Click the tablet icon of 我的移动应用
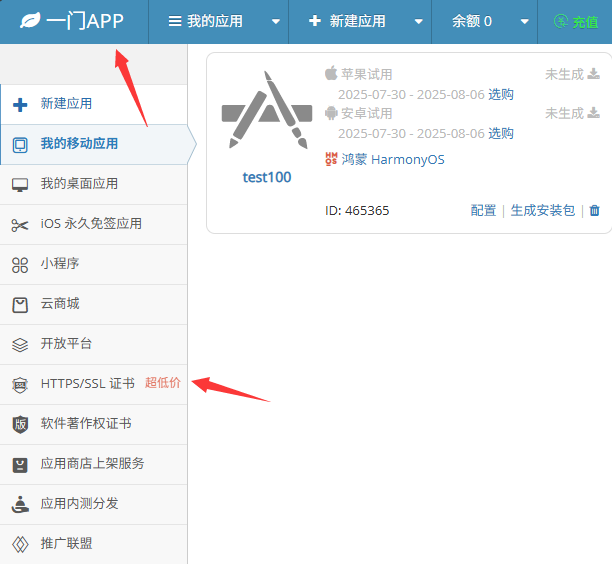 click(x=20, y=145)
